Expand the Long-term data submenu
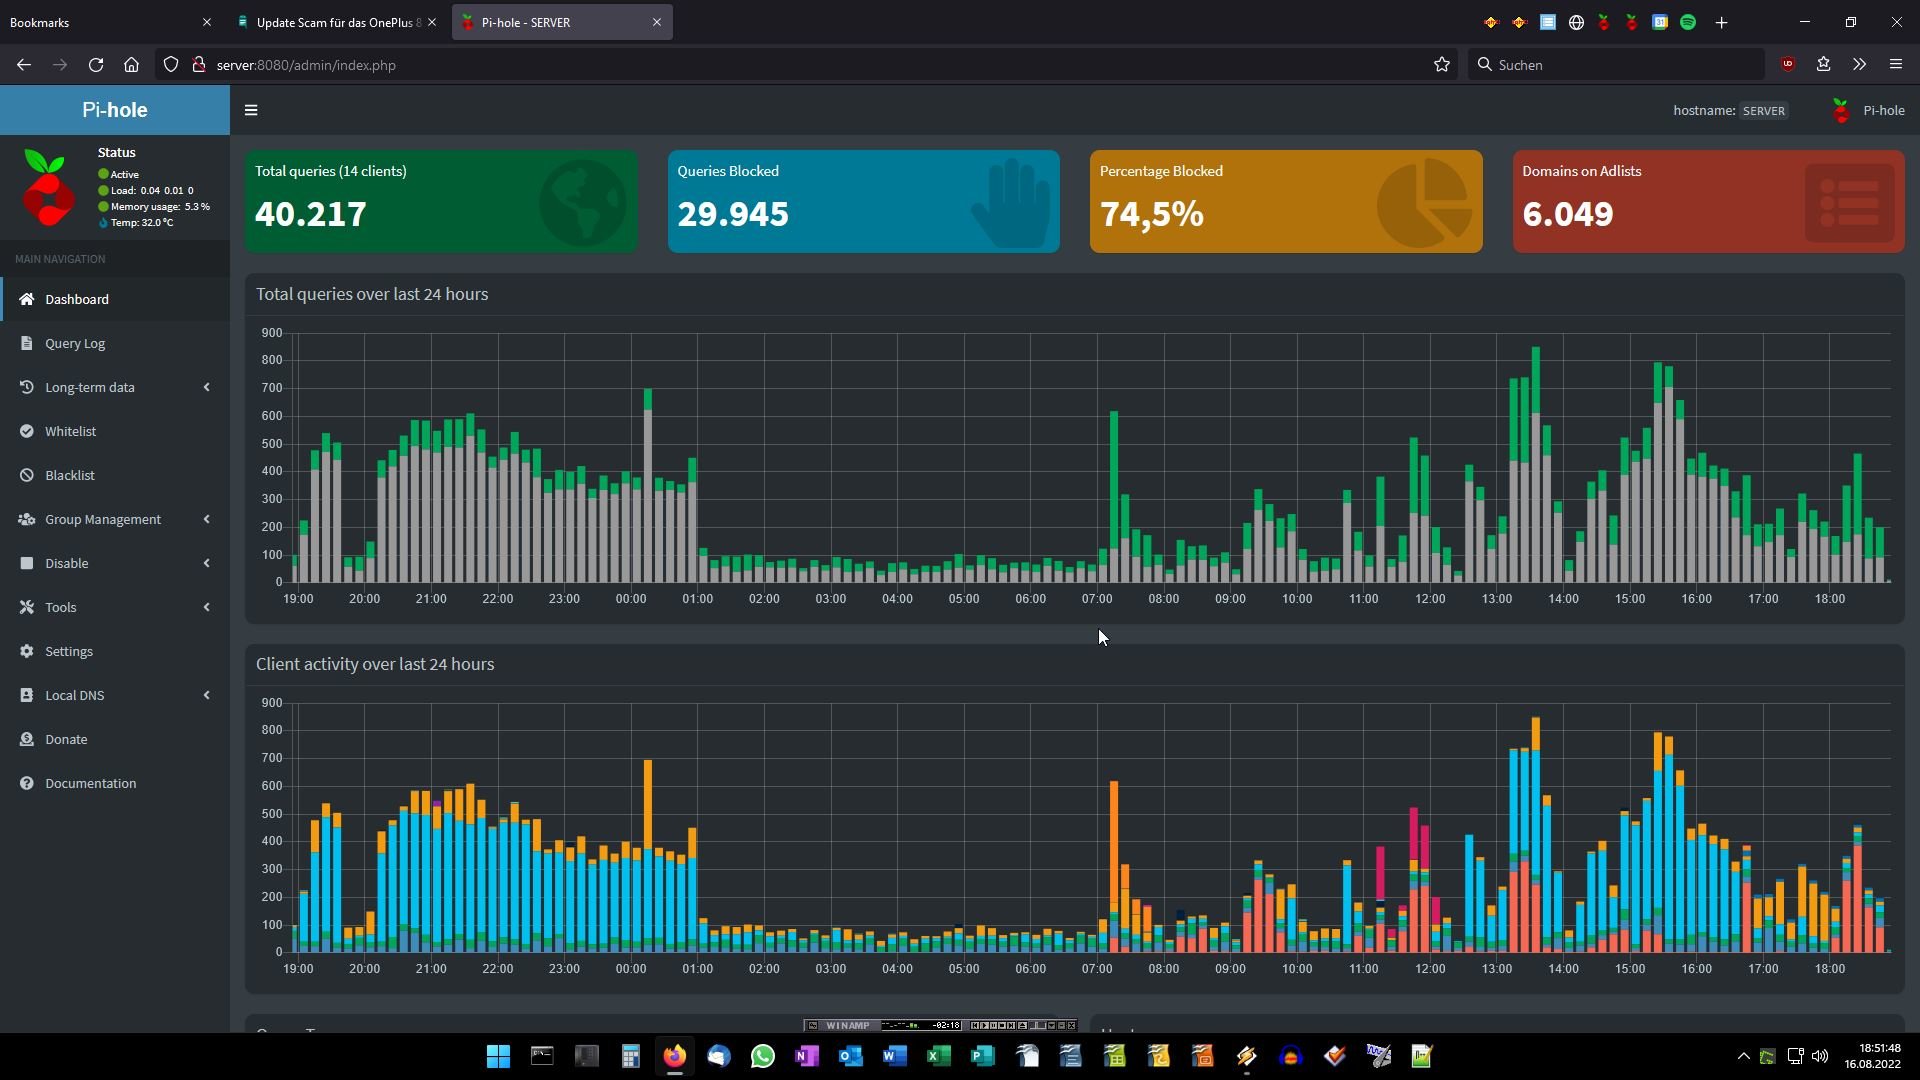1920x1080 pixels. click(x=115, y=387)
